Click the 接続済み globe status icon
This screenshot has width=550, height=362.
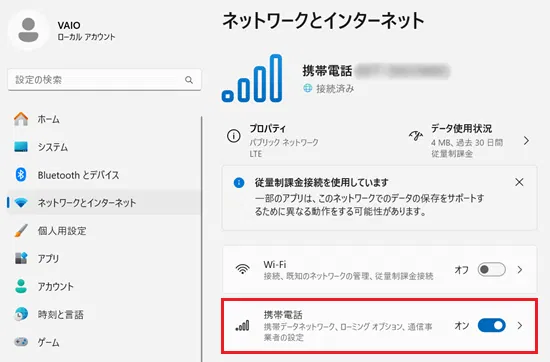coord(308,88)
